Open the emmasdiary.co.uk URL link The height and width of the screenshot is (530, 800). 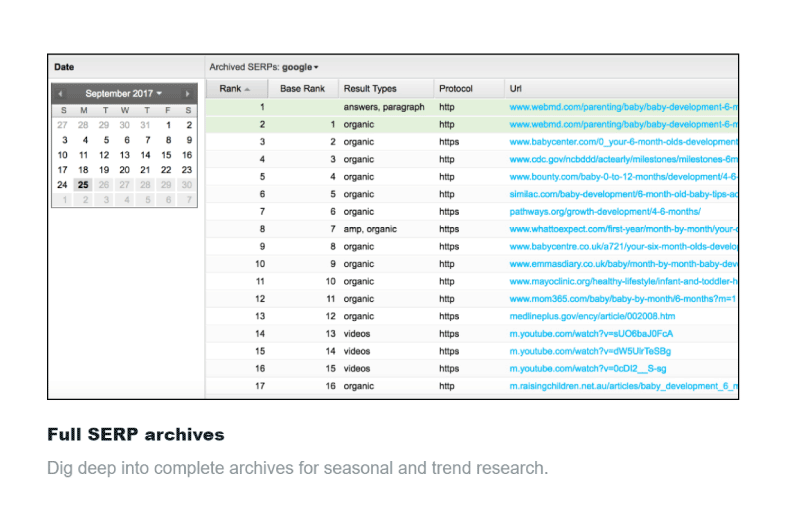[x=623, y=264]
